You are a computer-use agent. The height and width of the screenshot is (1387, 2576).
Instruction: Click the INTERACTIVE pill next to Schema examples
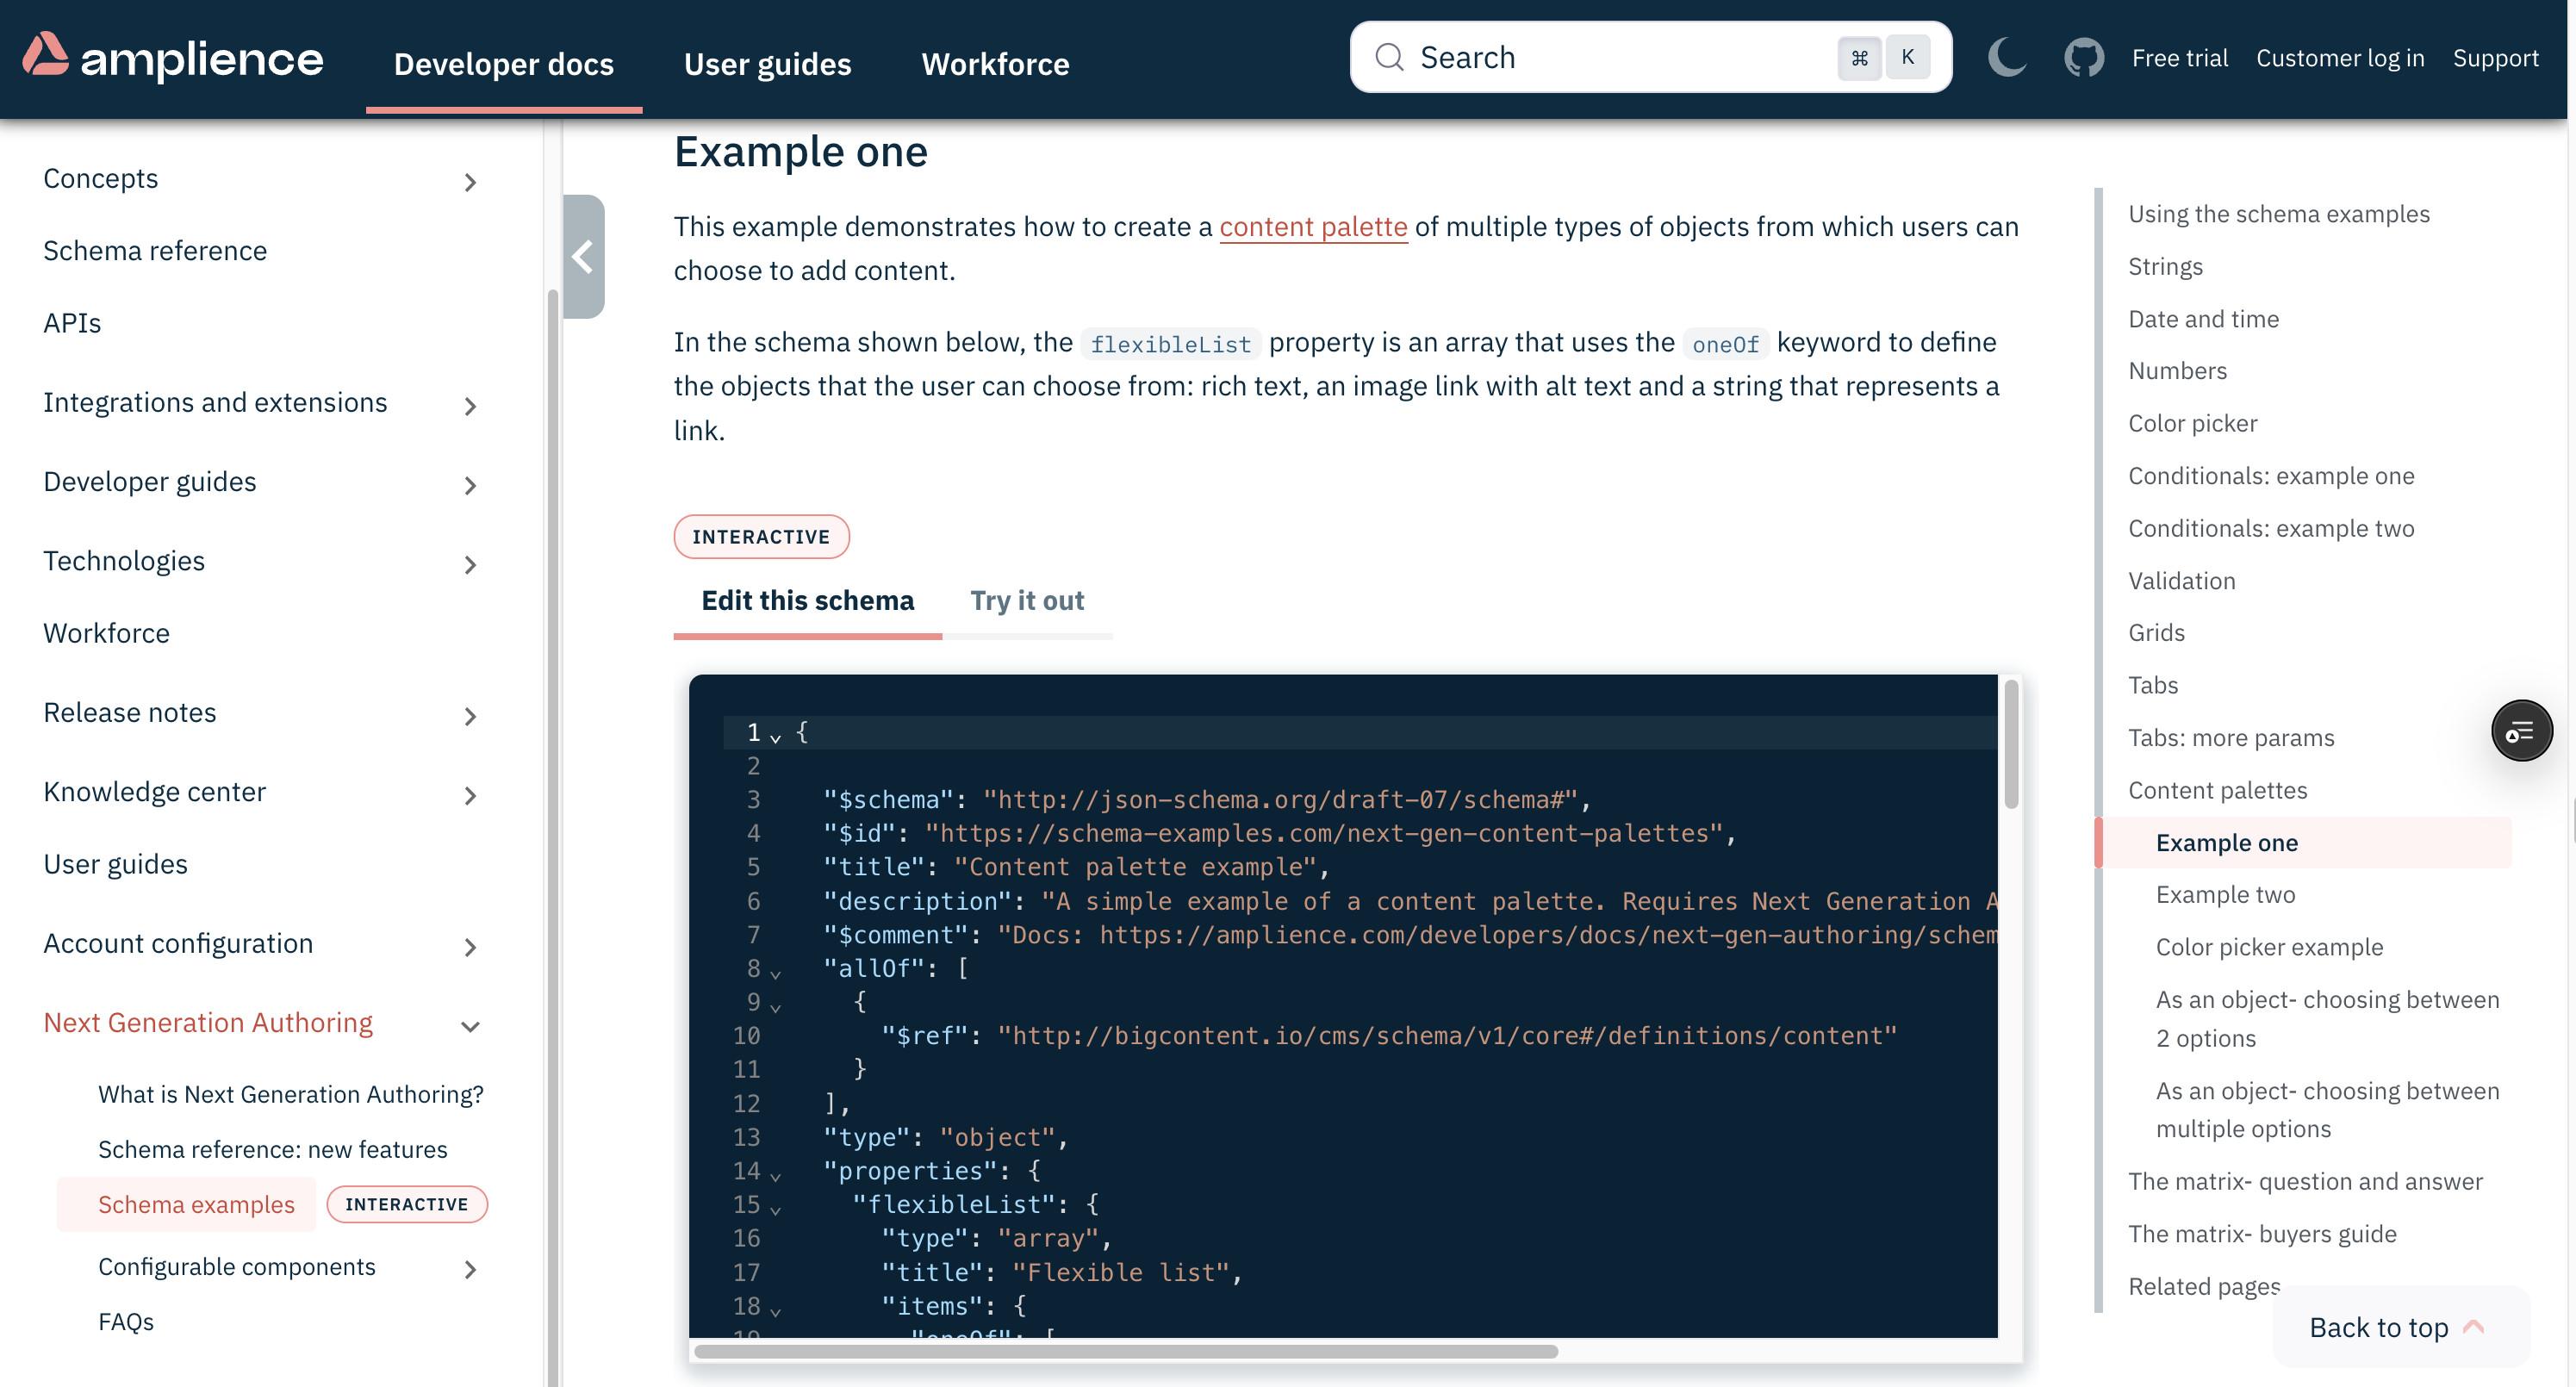[406, 1204]
